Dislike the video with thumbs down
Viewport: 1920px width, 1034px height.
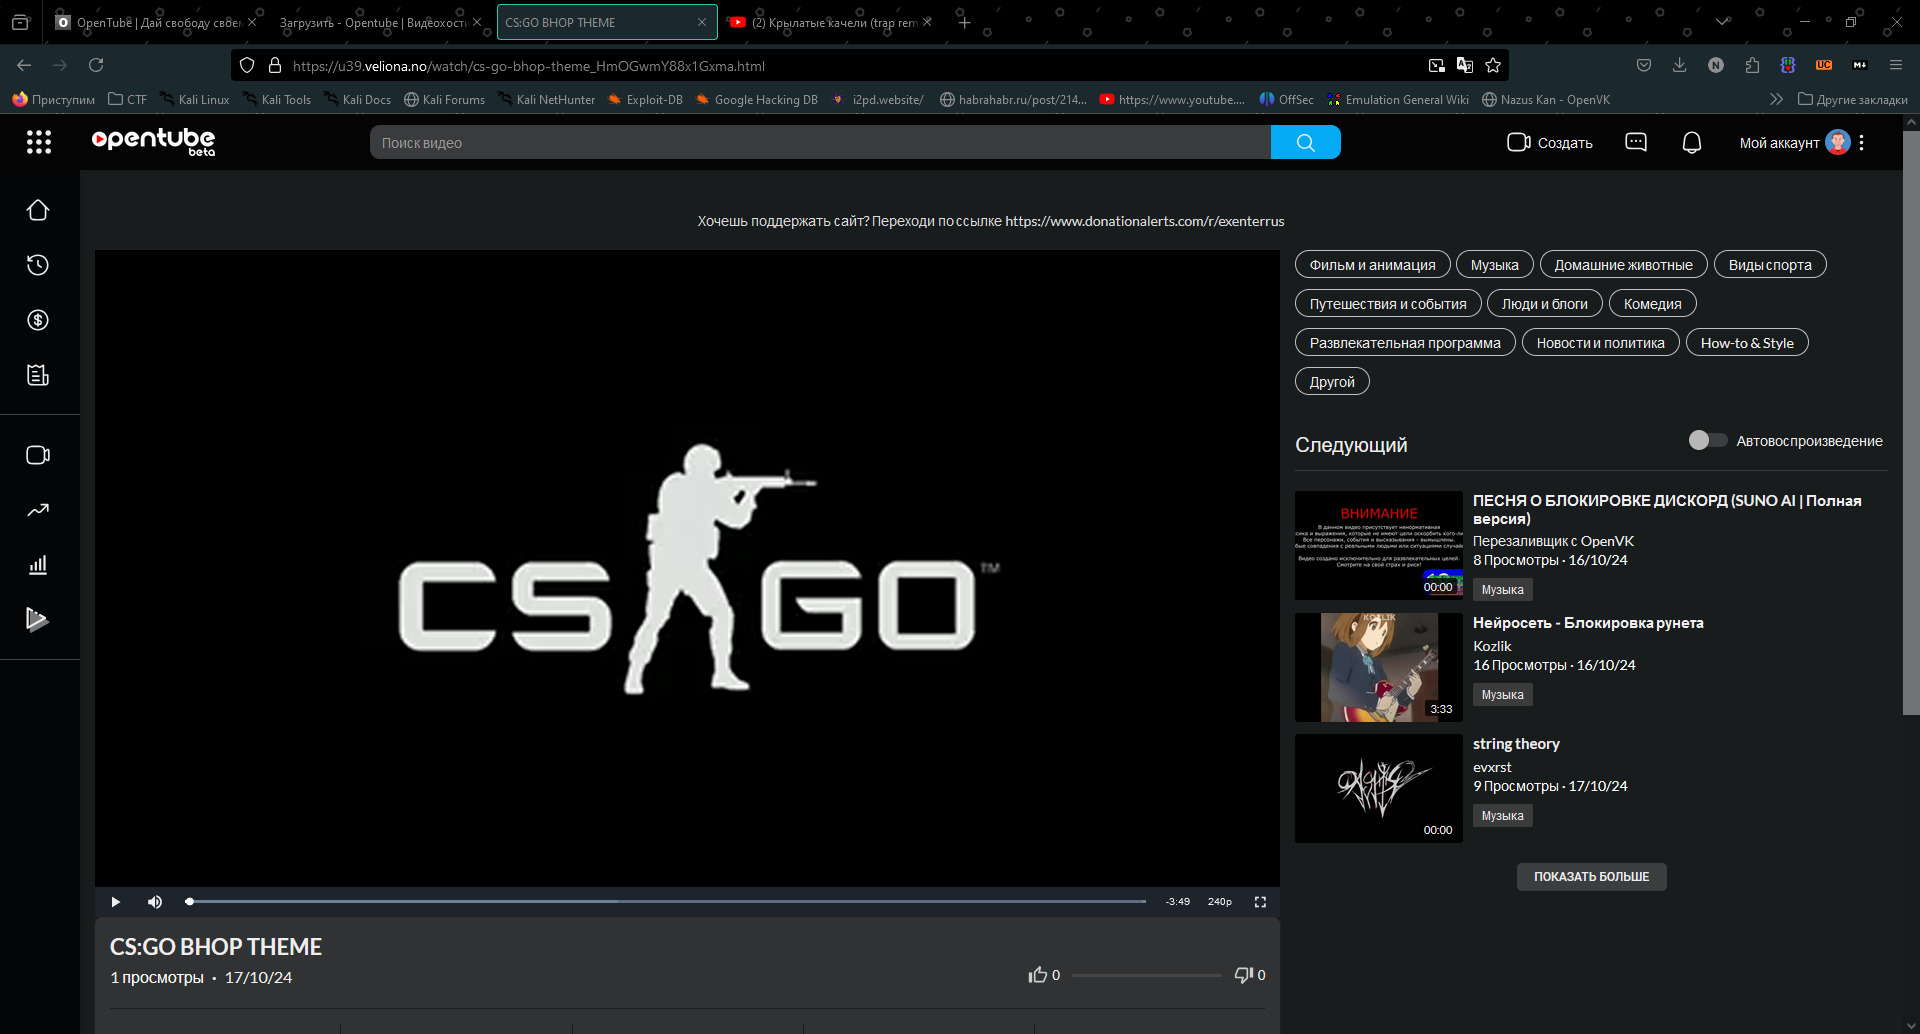(x=1244, y=975)
